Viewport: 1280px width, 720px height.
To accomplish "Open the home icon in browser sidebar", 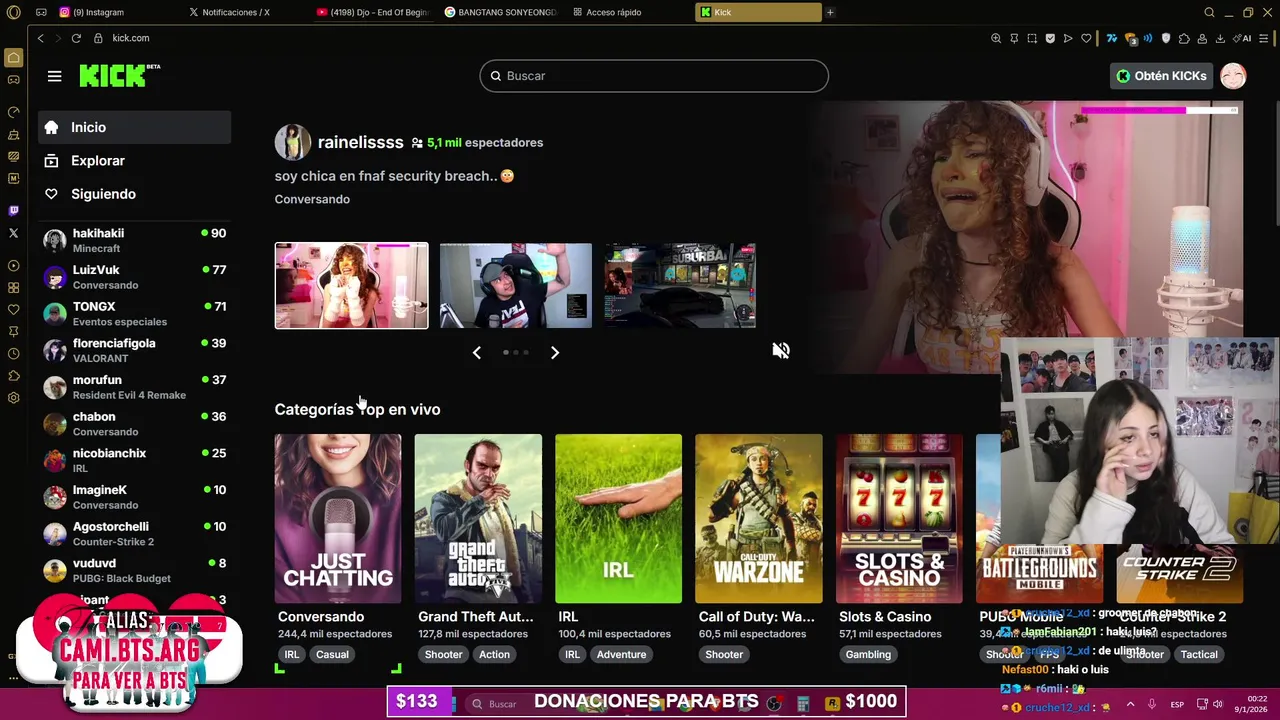I will point(13,57).
